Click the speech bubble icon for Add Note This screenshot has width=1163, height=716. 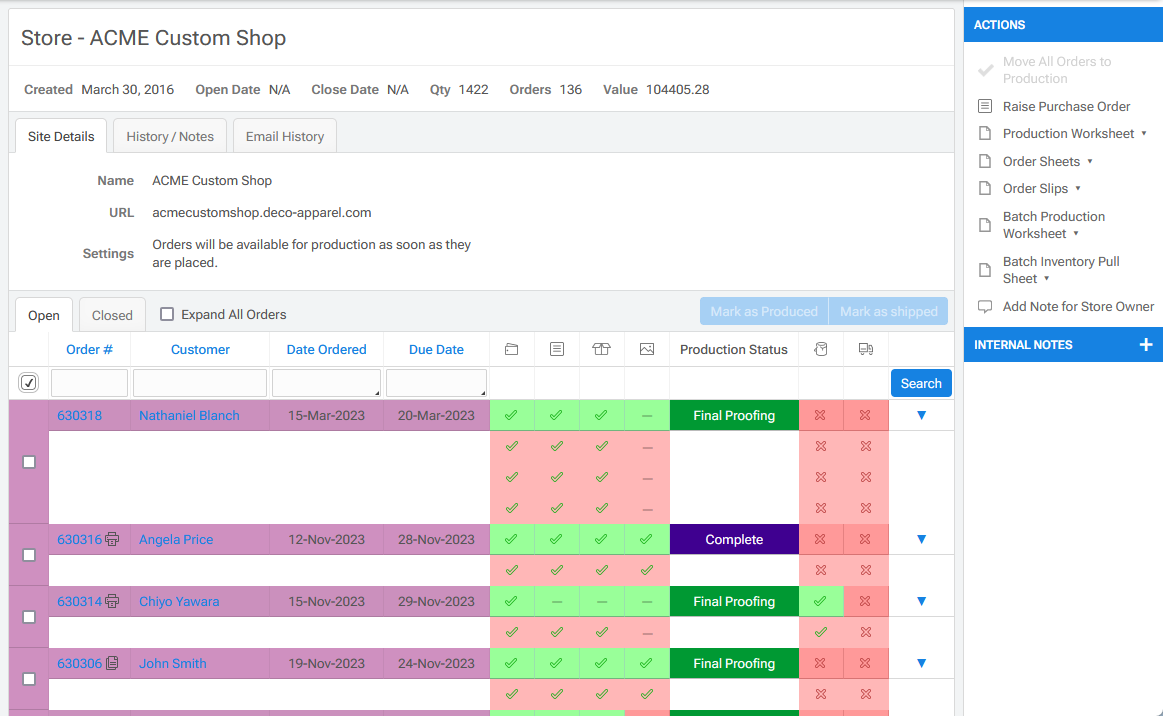[x=985, y=306]
